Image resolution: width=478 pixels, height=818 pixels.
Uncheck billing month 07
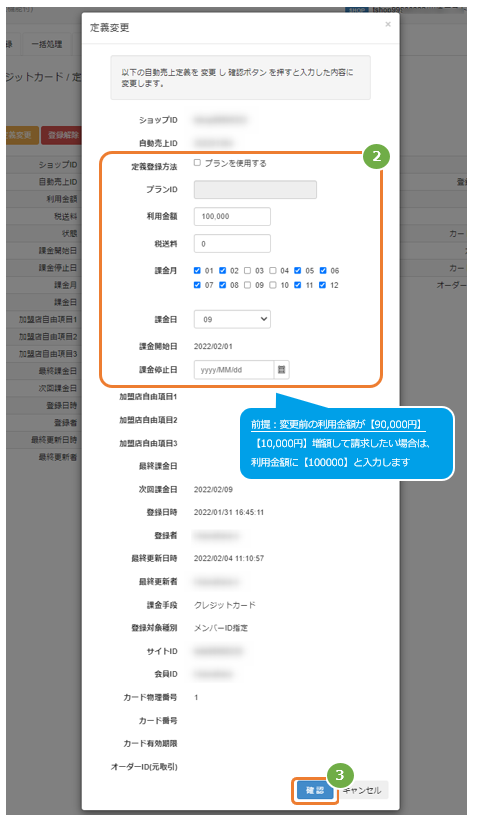click(x=197, y=285)
